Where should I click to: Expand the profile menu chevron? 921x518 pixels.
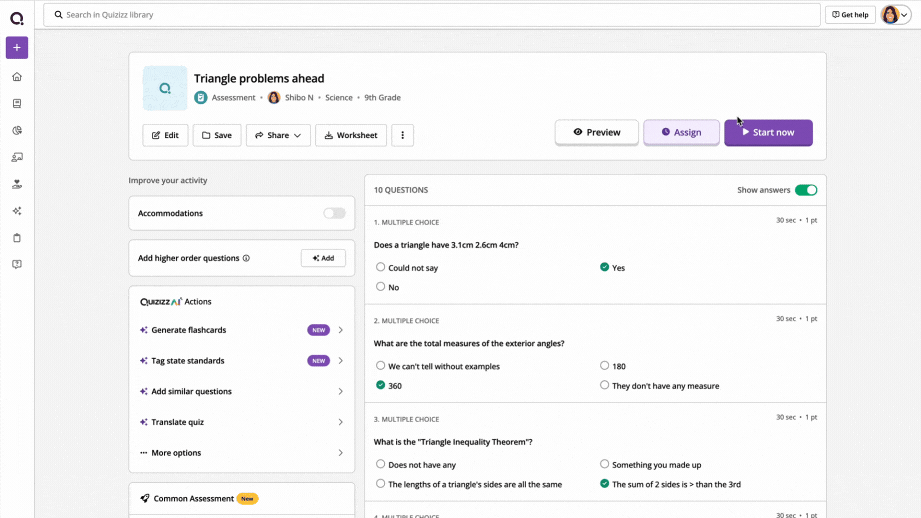[x=905, y=15]
